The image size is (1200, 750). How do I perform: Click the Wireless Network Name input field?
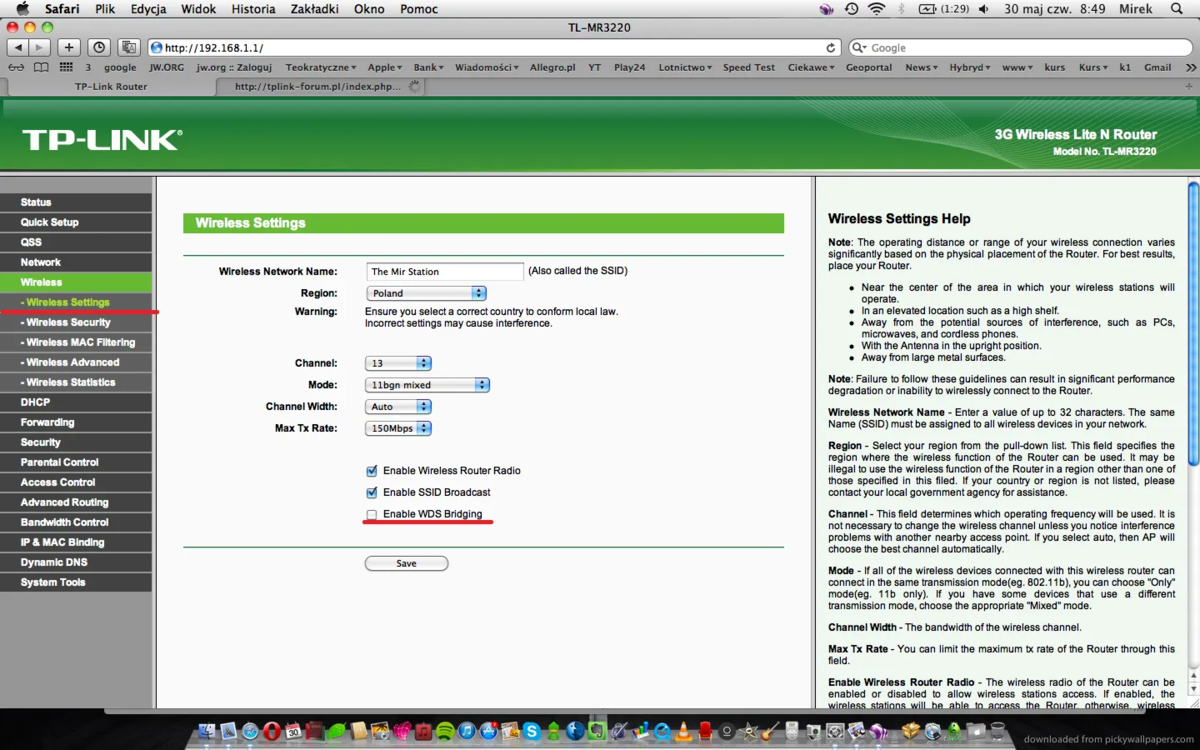(445, 271)
